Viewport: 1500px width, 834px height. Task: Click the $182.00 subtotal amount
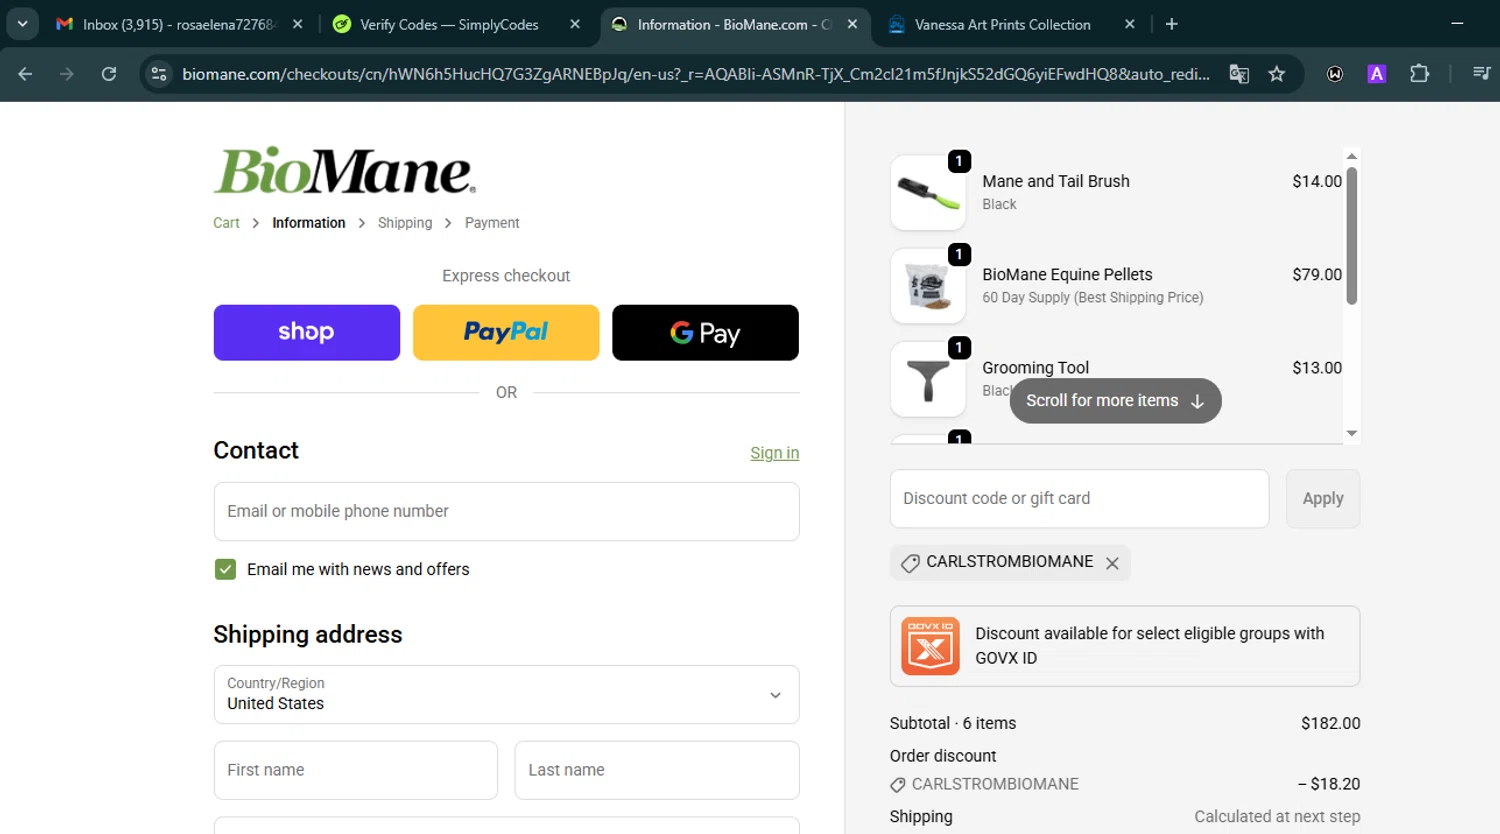(1331, 724)
